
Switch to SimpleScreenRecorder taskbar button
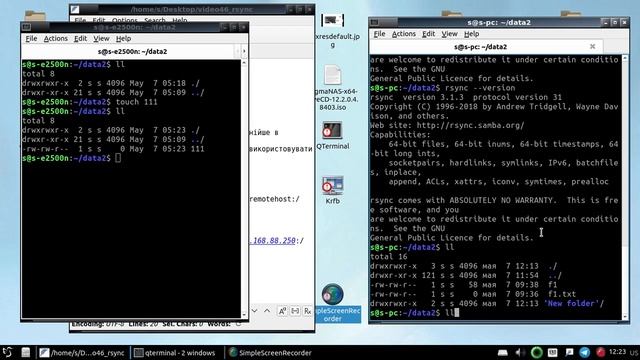(271, 353)
